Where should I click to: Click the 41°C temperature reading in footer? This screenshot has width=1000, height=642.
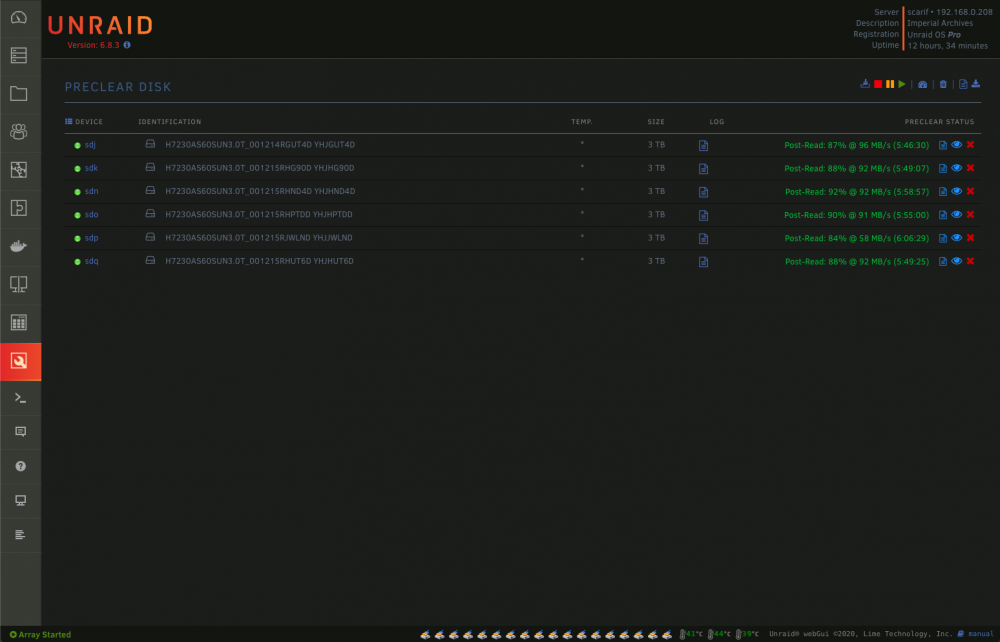coord(692,634)
